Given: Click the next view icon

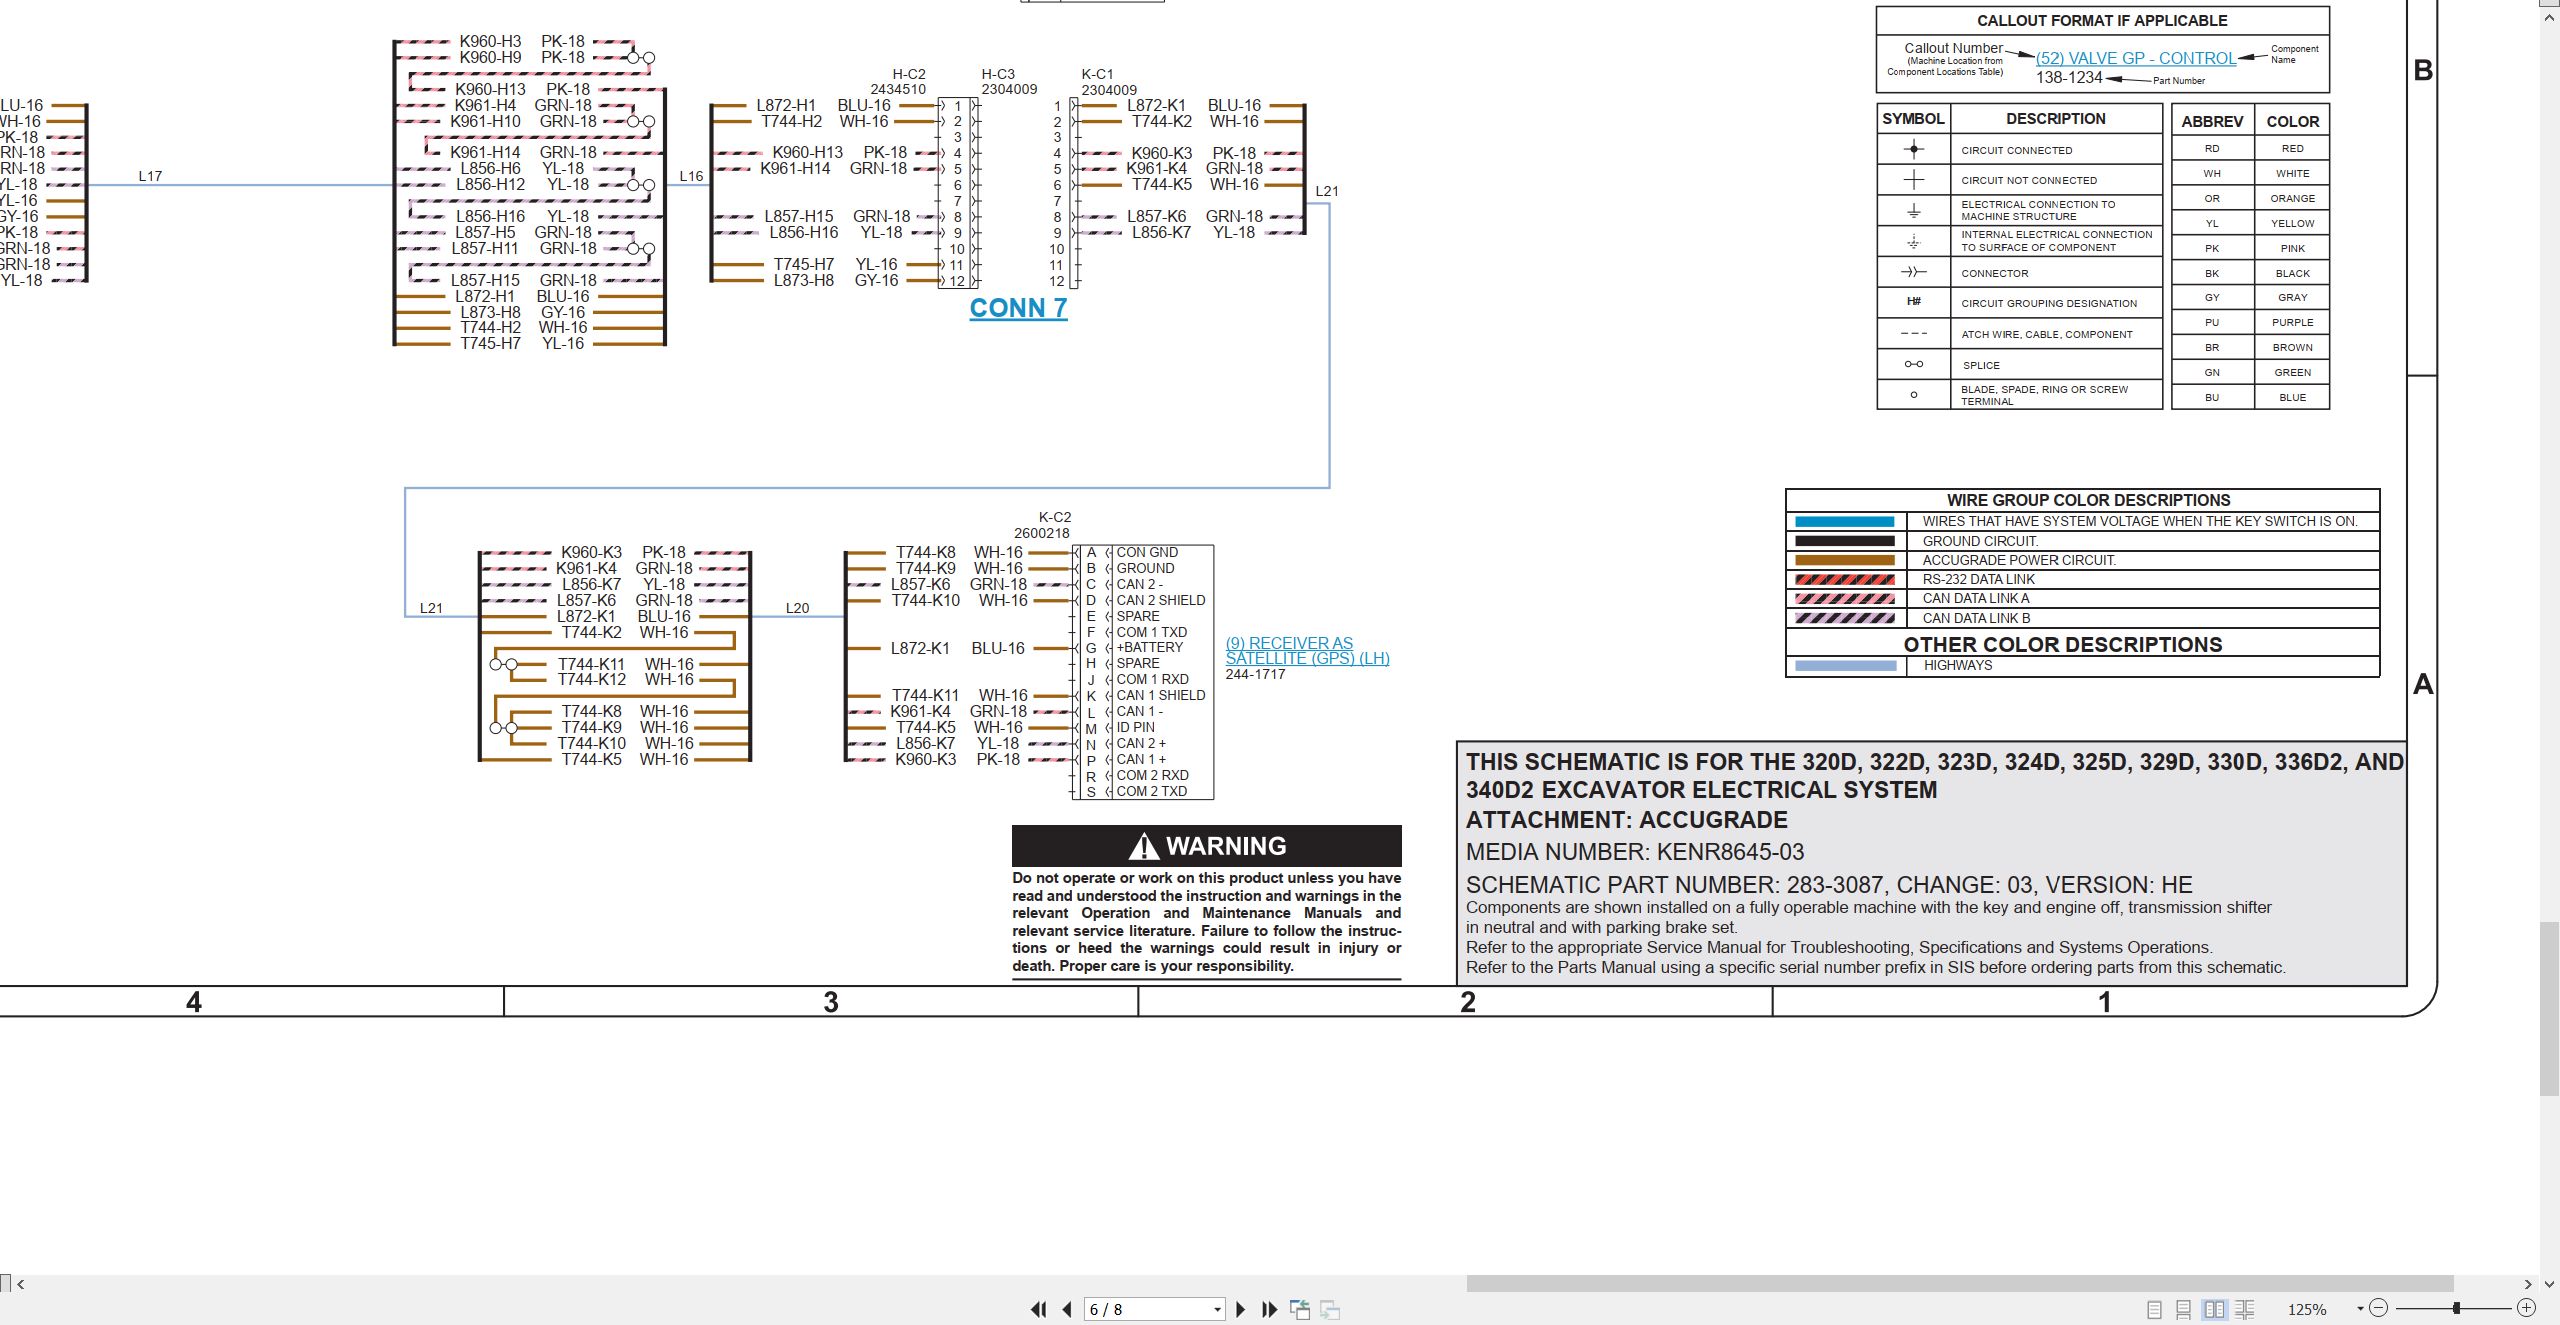Looking at the screenshot, I should [1330, 1309].
